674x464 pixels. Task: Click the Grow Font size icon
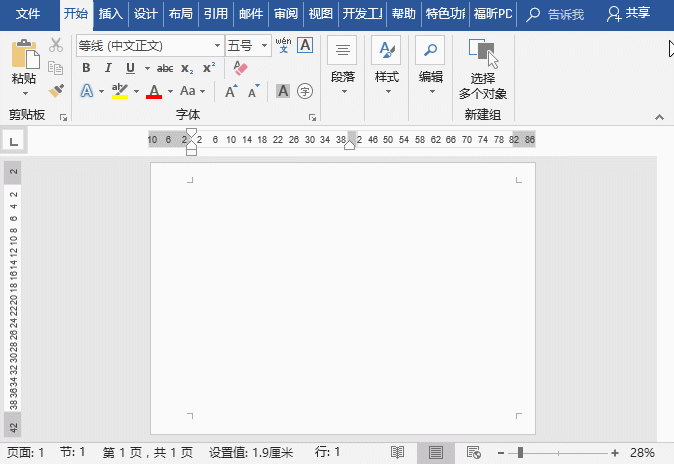[230, 91]
